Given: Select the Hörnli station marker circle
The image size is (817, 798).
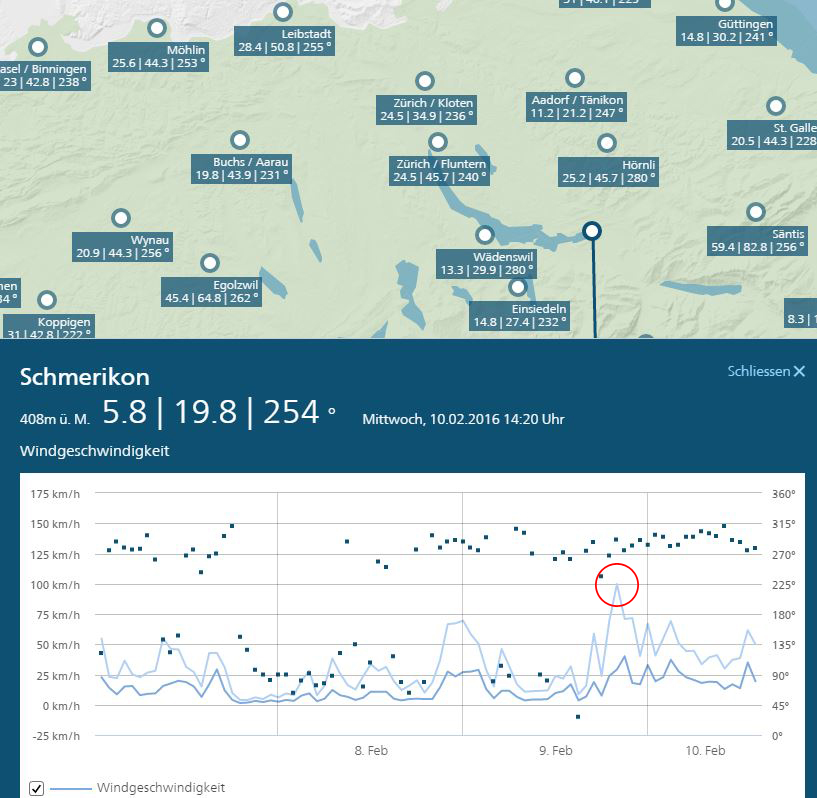Looking at the screenshot, I should click(607, 143).
